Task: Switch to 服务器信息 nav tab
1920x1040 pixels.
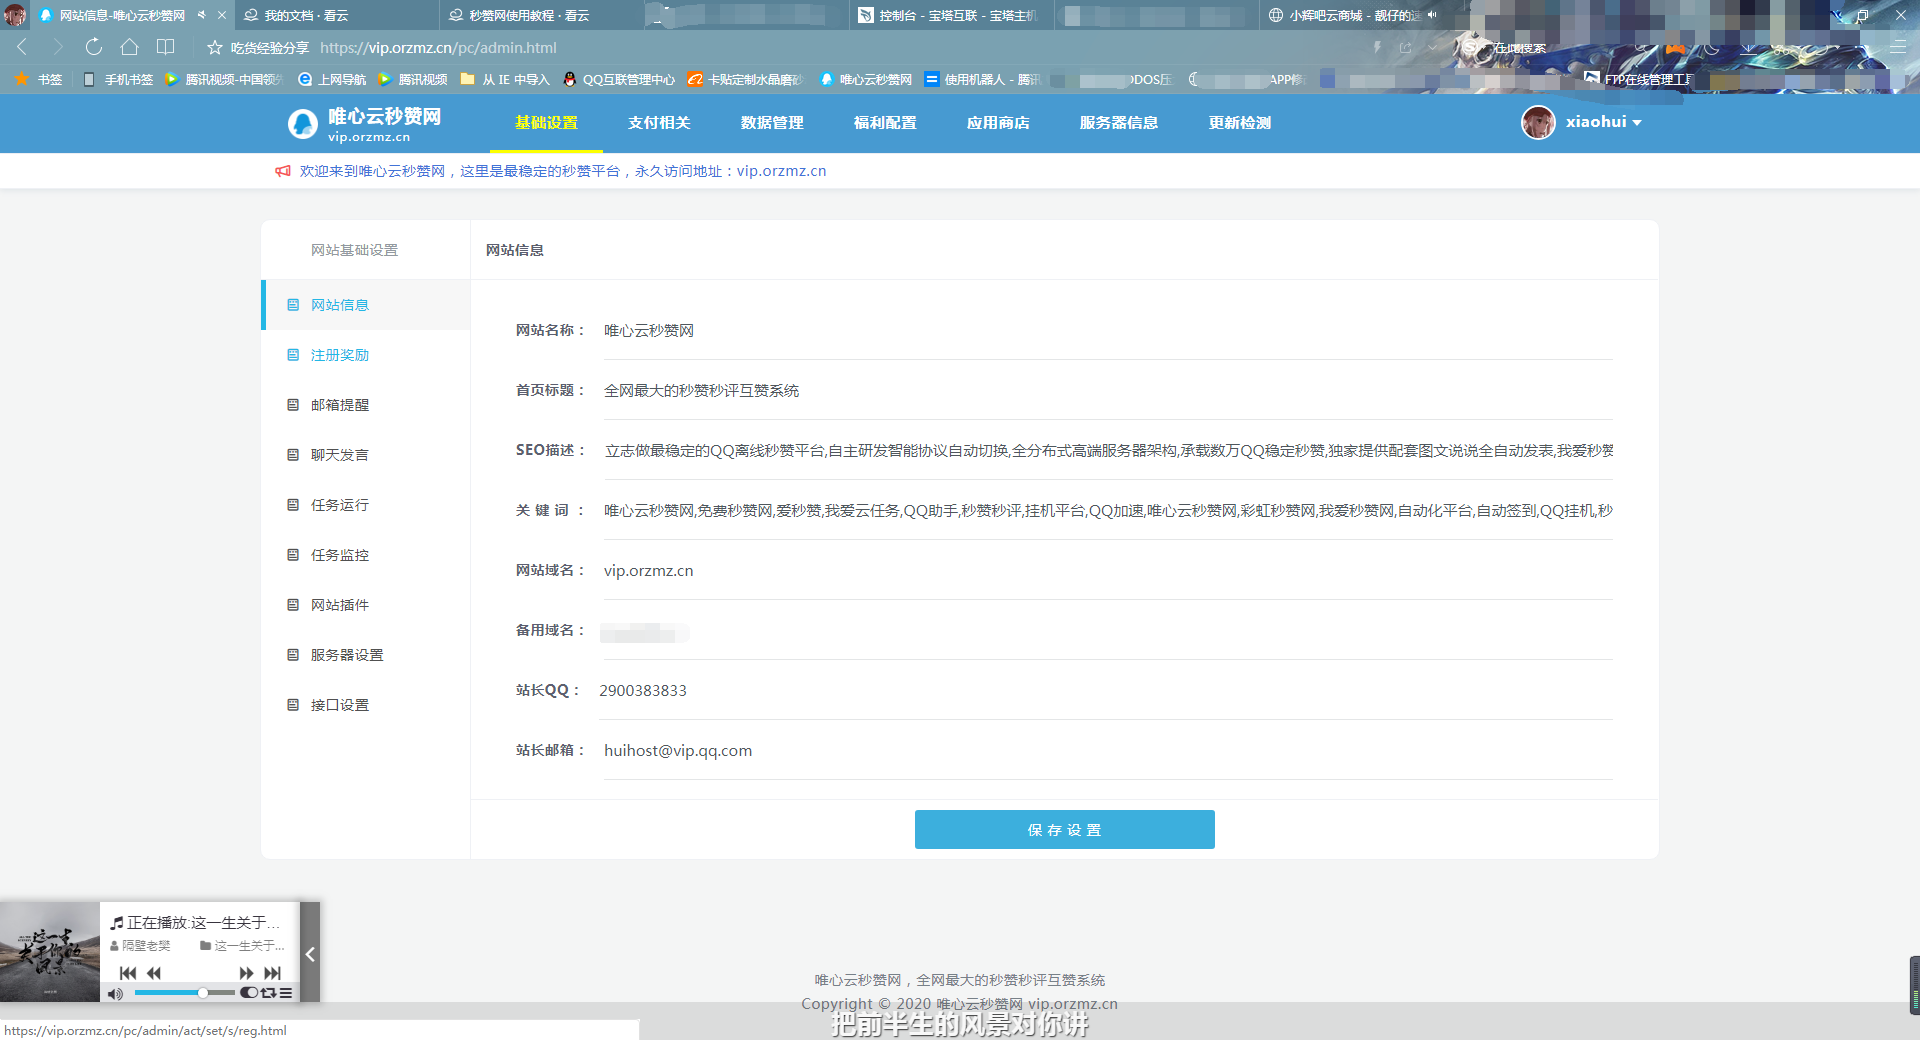Action: coord(1119,123)
